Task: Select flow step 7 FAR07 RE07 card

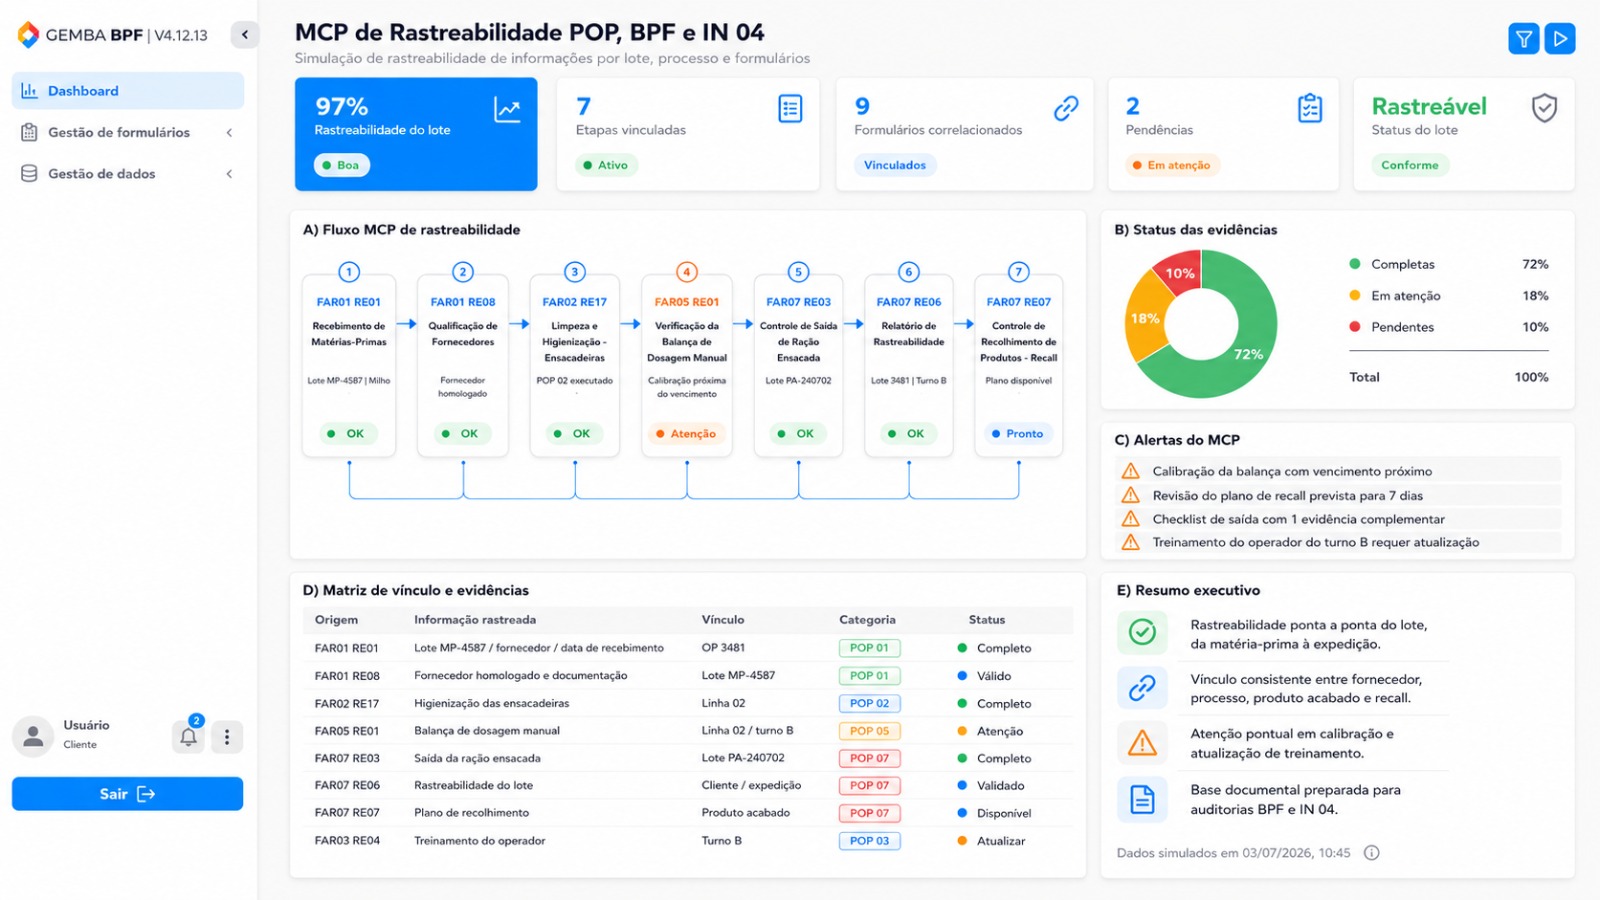Action: click(1018, 366)
